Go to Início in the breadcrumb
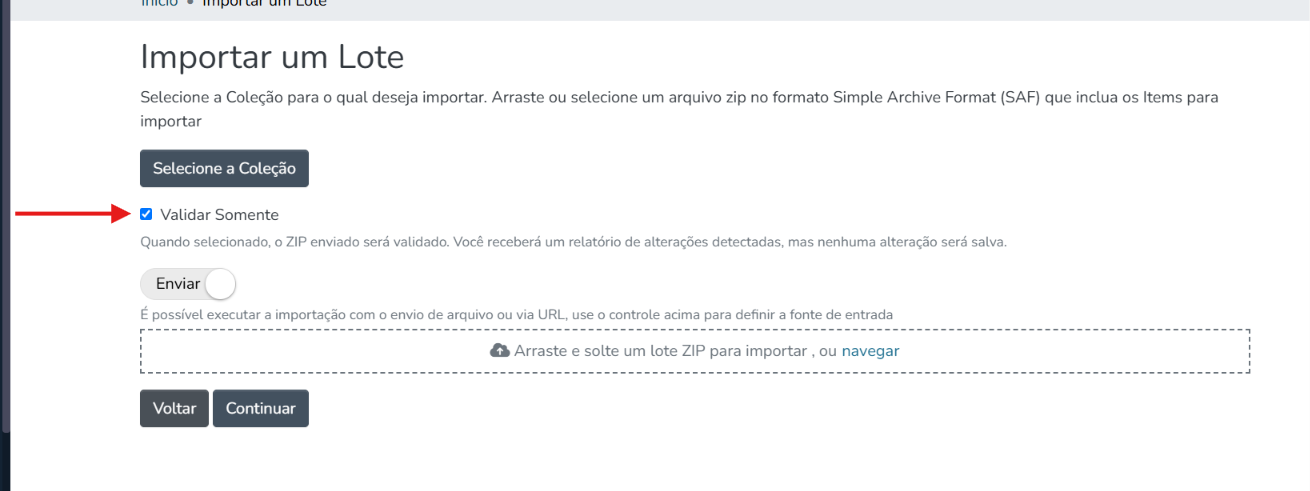 pyautogui.click(x=159, y=3)
